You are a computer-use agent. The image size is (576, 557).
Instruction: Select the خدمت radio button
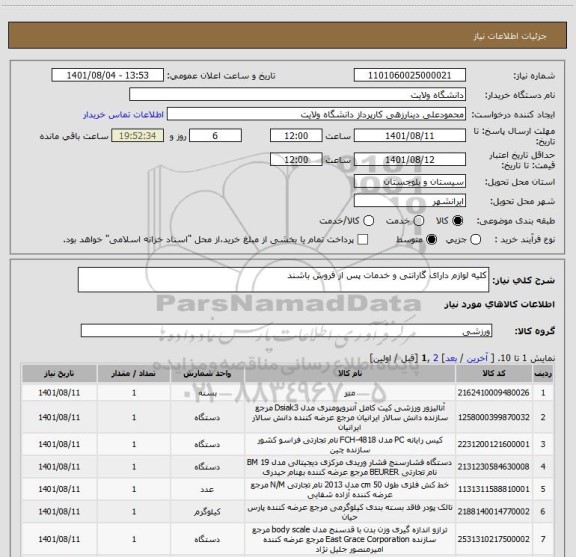click(419, 221)
